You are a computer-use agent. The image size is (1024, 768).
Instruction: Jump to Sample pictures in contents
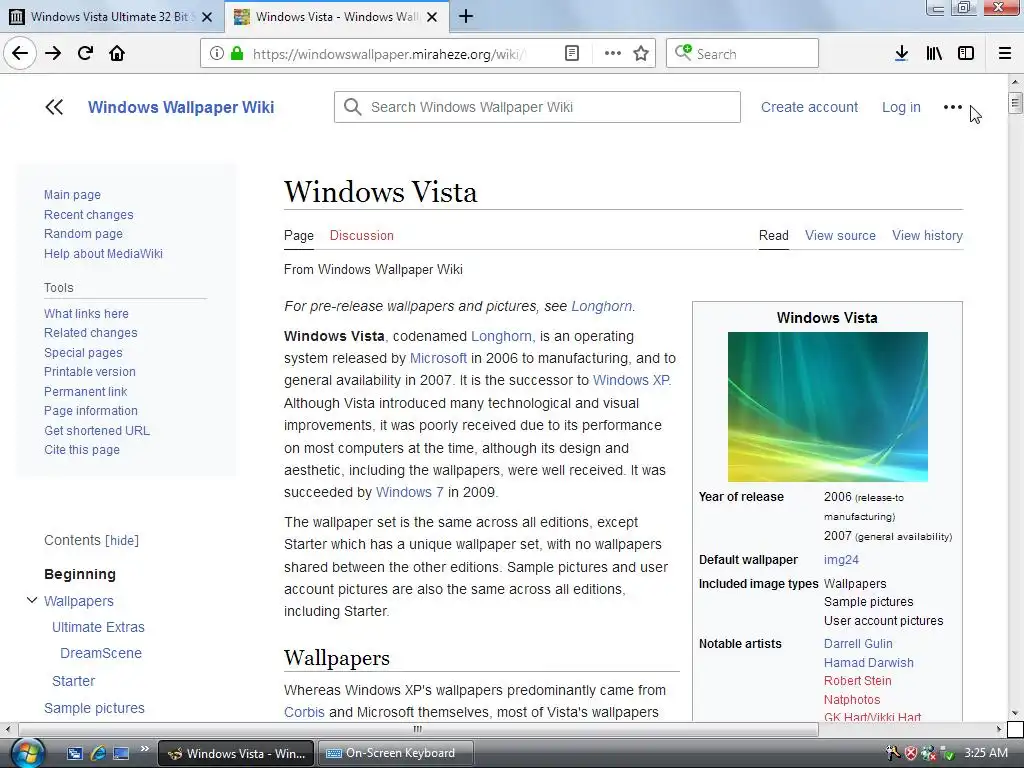pos(94,708)
